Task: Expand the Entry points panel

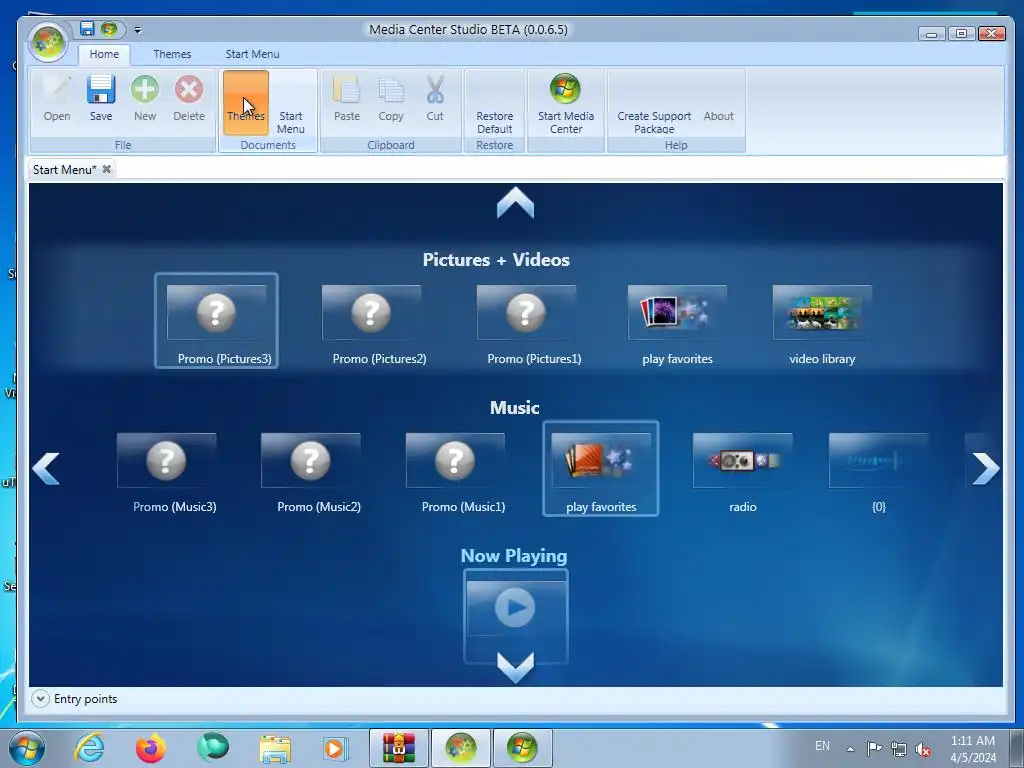Action: tap(40, 699)
